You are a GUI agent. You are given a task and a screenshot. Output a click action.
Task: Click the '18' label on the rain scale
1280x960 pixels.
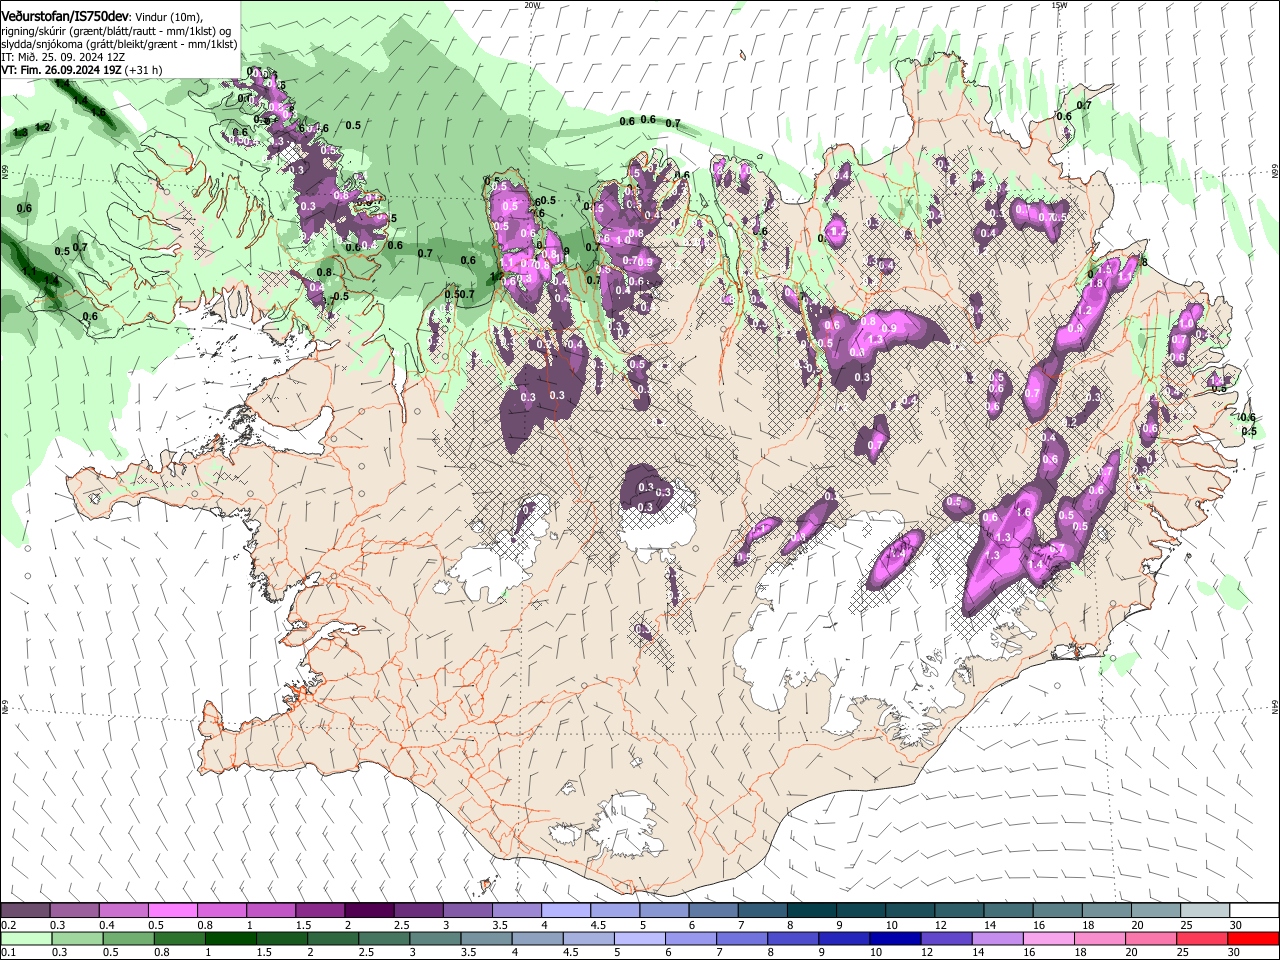1080,952
